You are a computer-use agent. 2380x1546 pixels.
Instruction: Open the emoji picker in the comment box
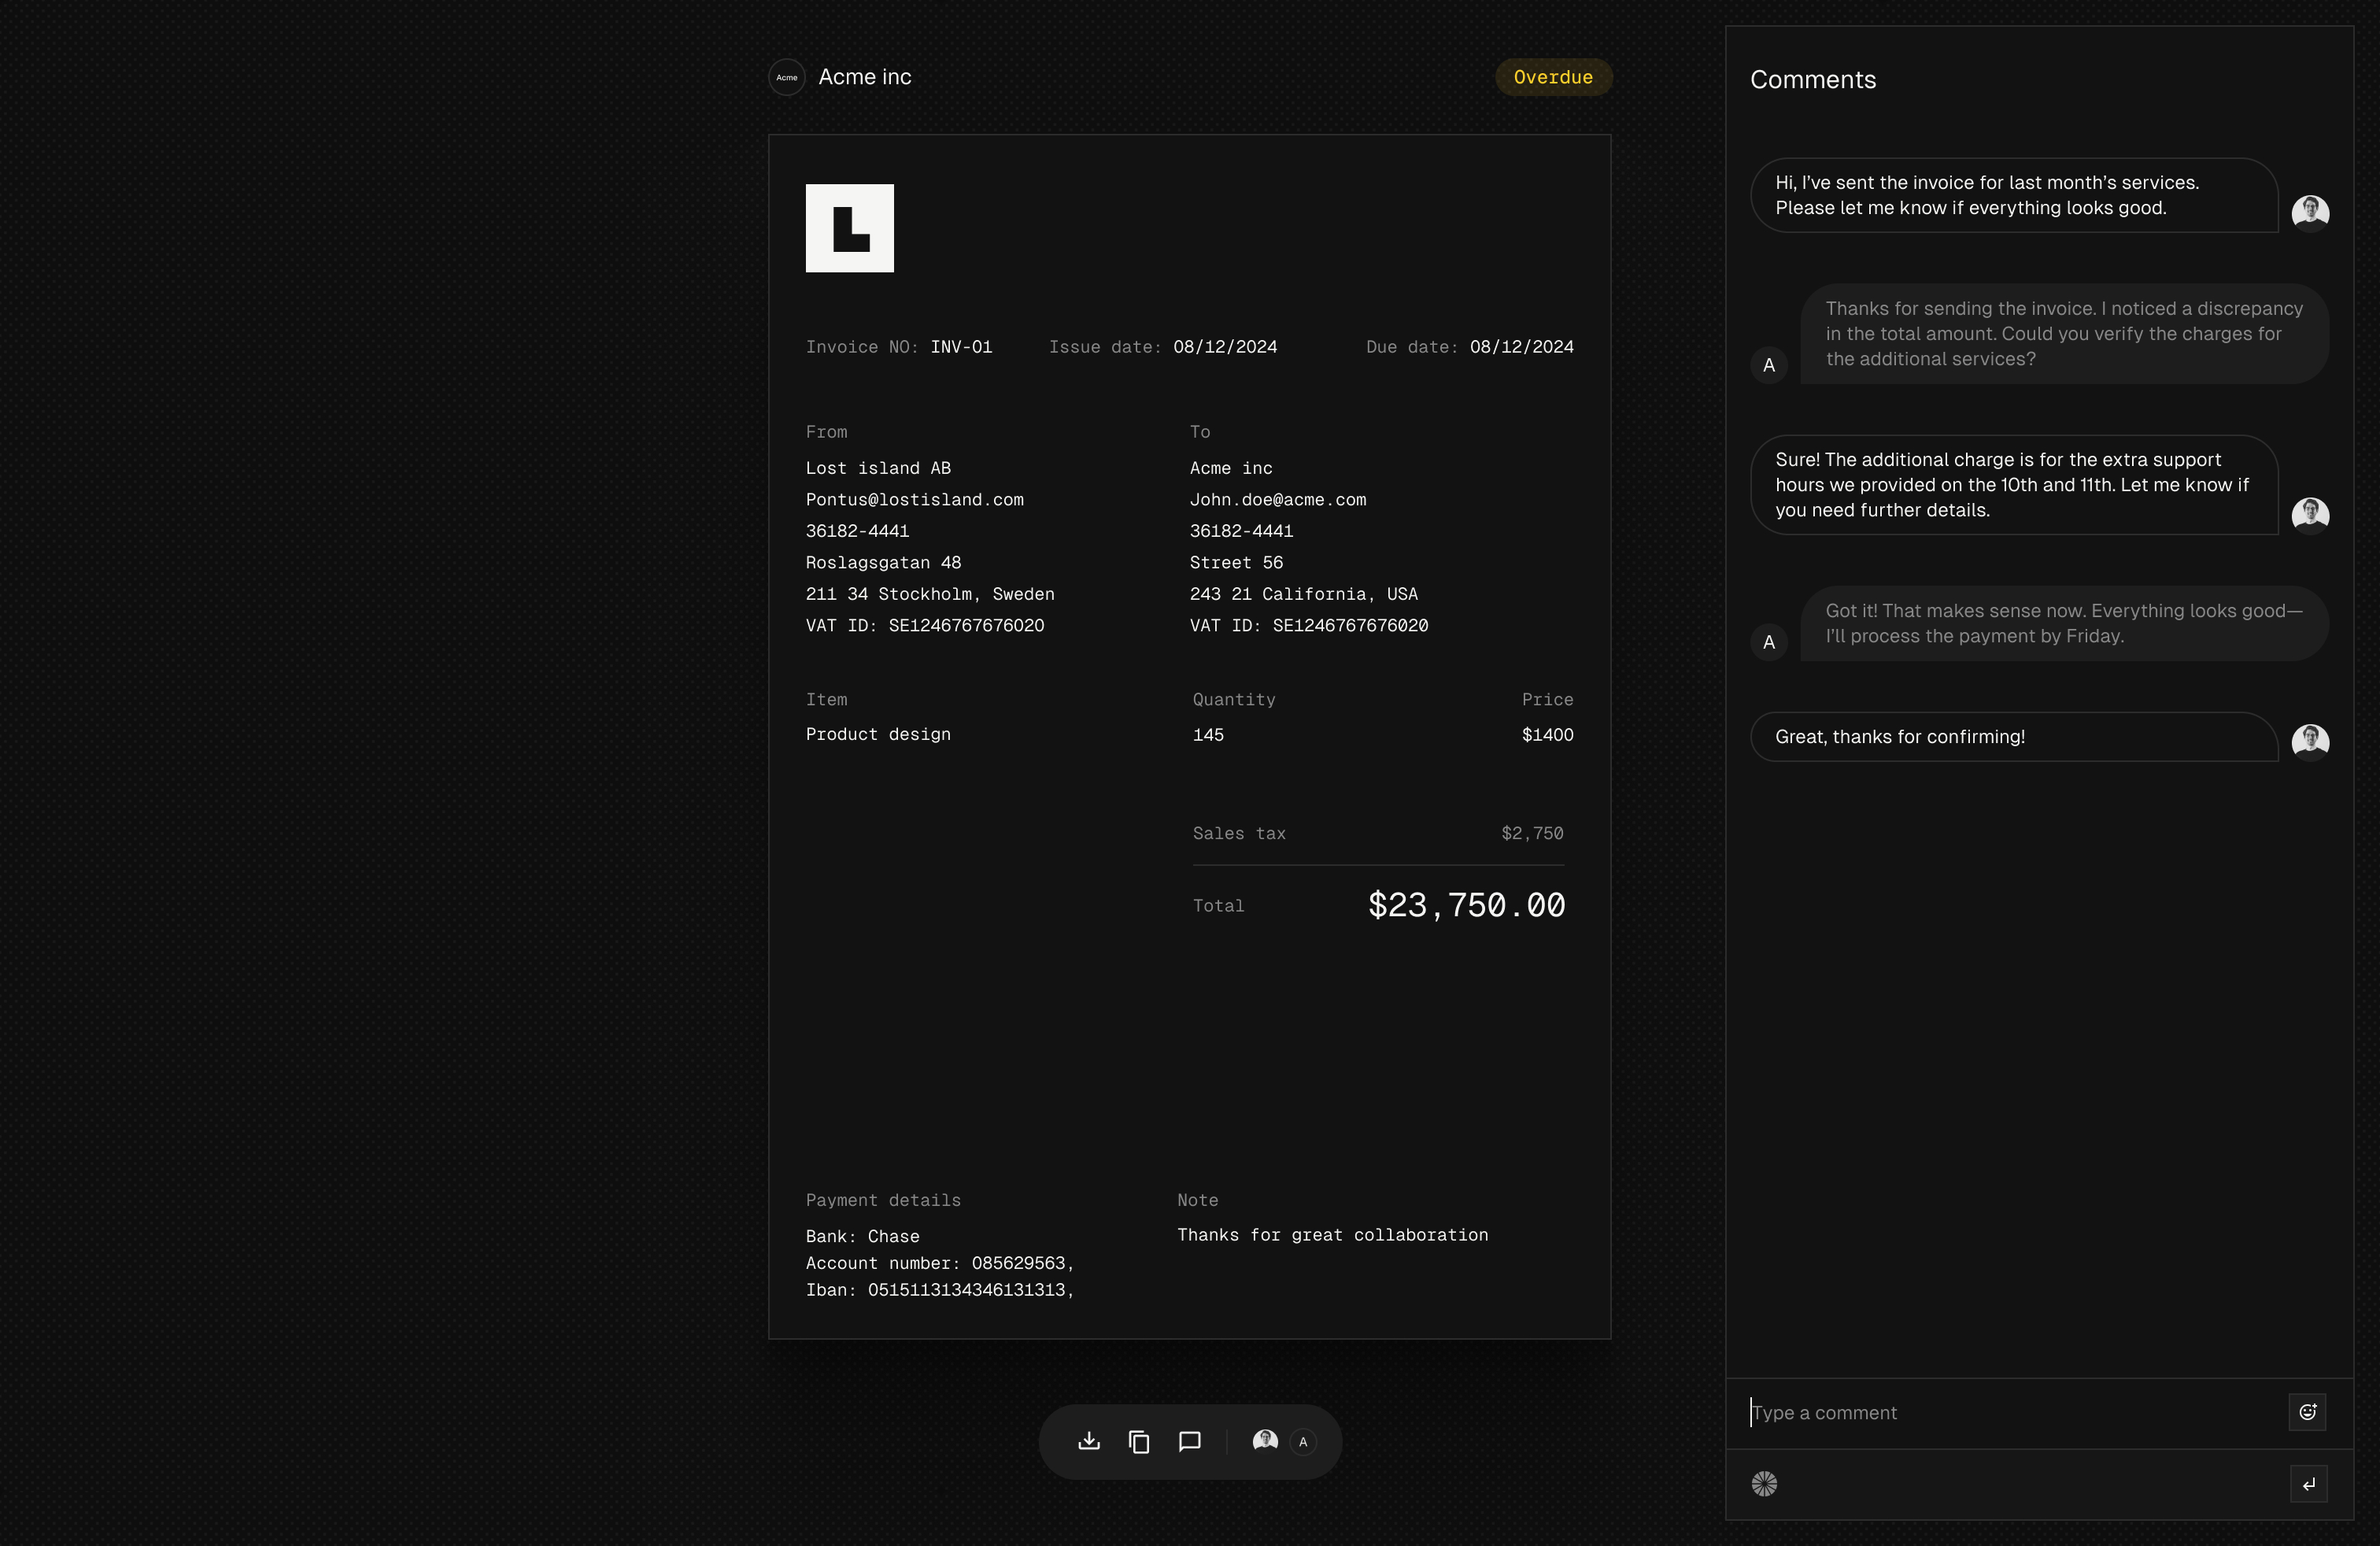(x=2308, y=1412)
